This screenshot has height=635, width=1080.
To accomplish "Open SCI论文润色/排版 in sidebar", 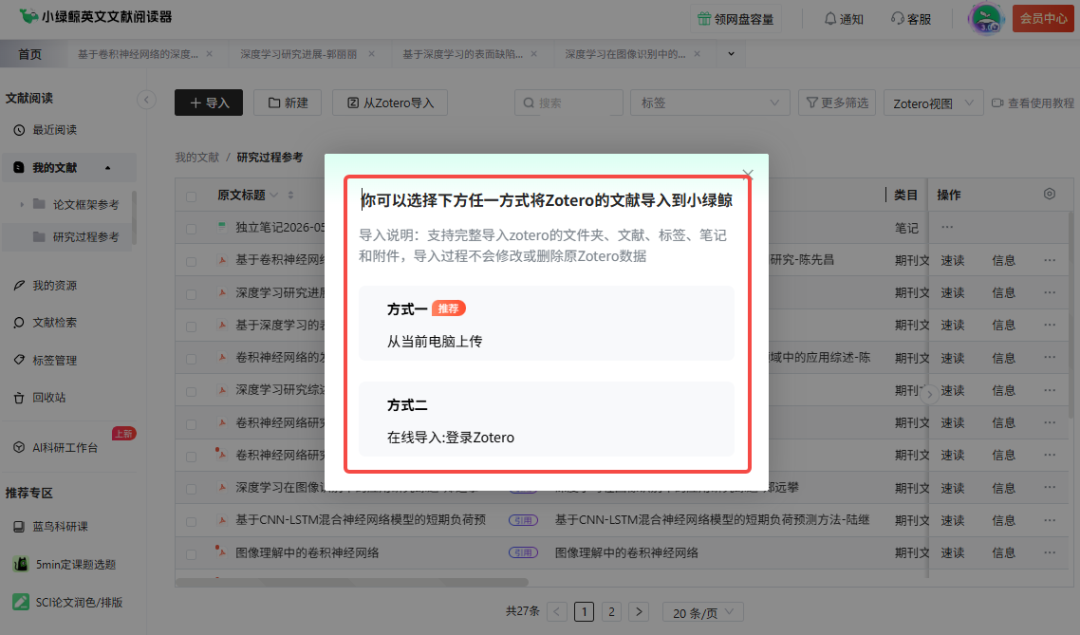I will 68,603.
